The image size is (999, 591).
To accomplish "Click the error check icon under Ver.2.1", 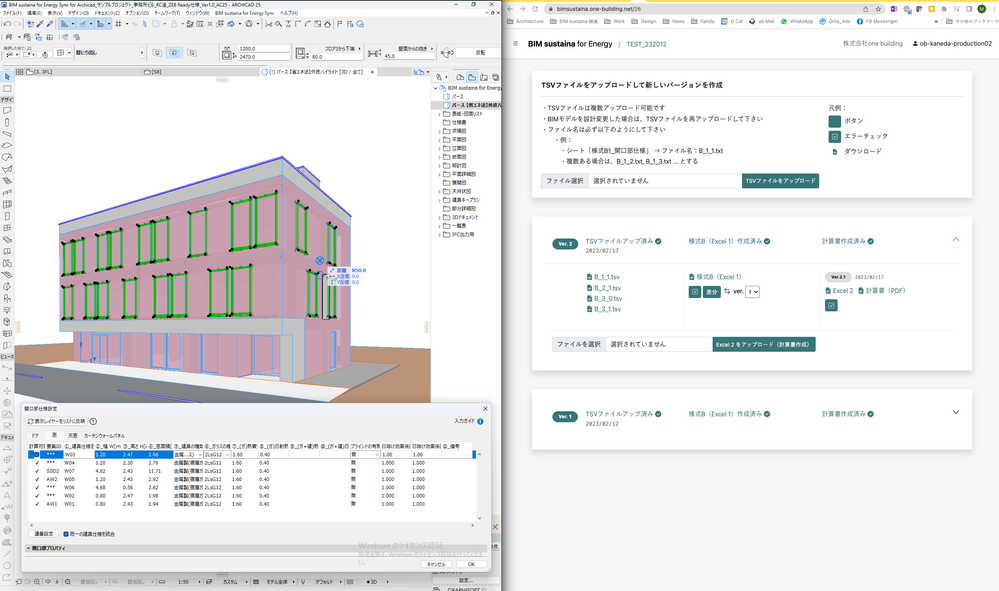I will point(831,306).
